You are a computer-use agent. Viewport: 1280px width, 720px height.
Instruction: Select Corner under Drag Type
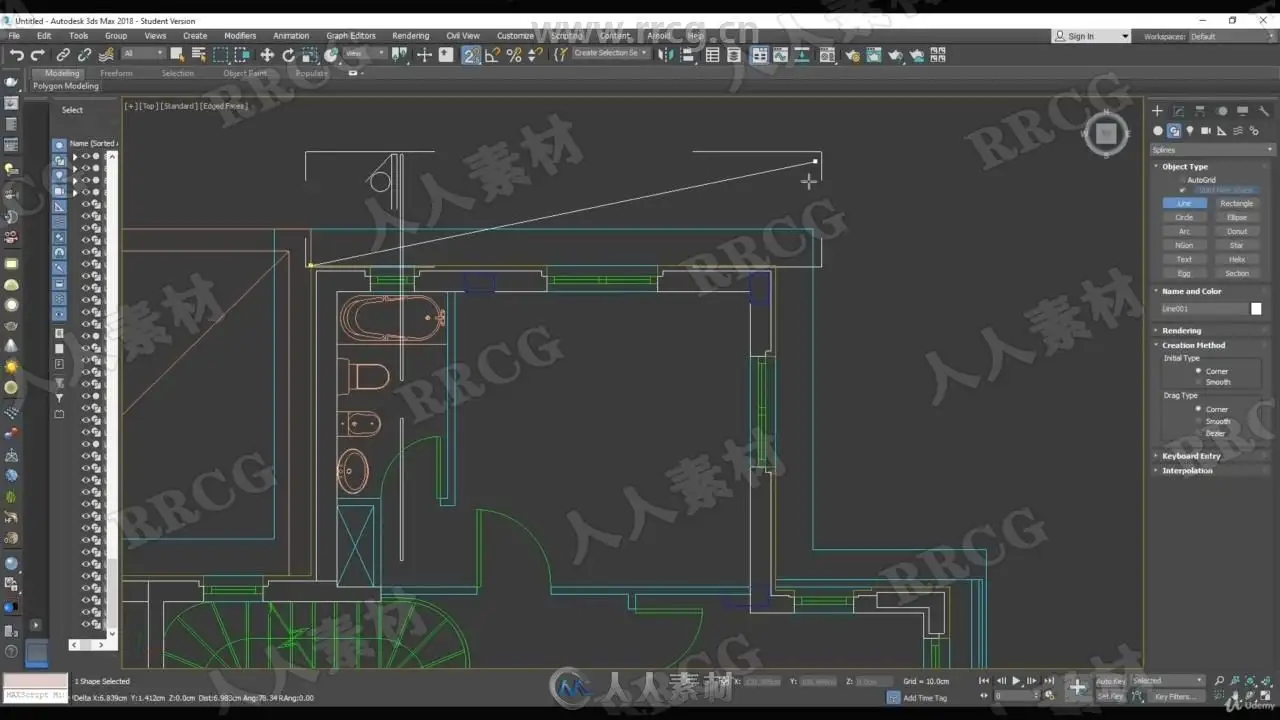tap(1198, 409)
